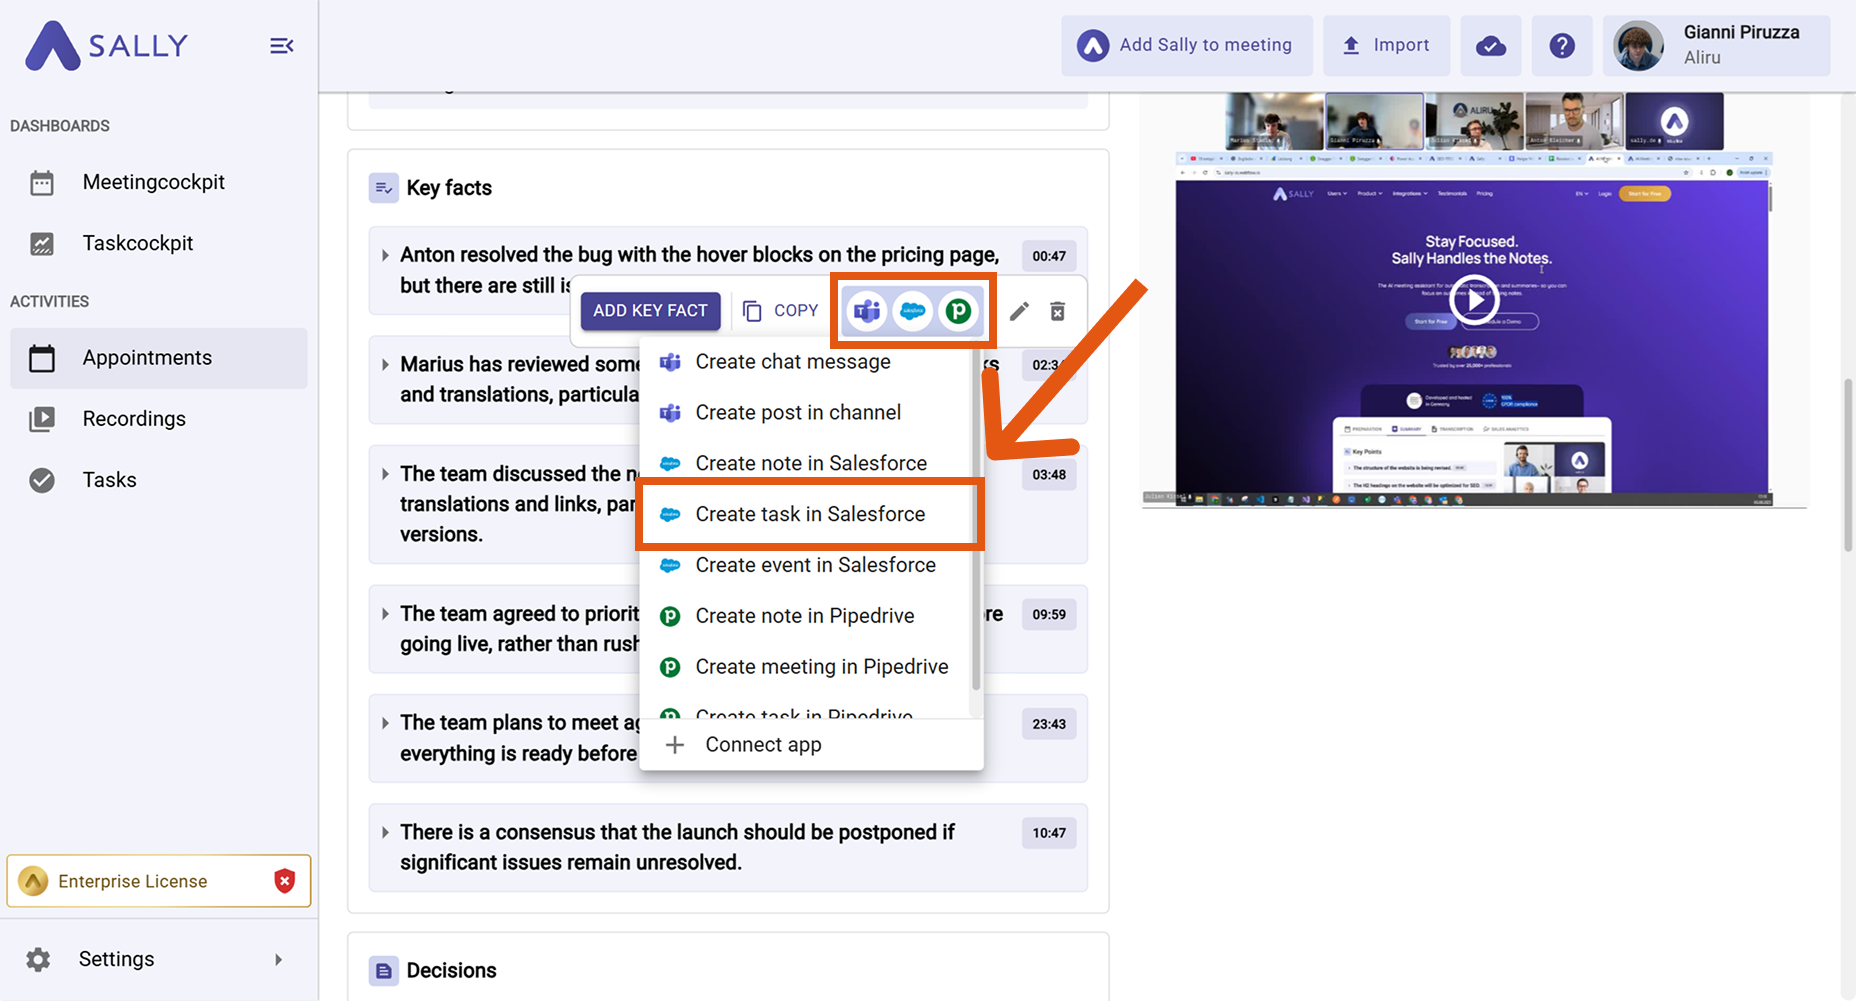This screenshot has height=1001, width=1856.
Task: Jump to timestamp 09:59
Action: 1049,615
